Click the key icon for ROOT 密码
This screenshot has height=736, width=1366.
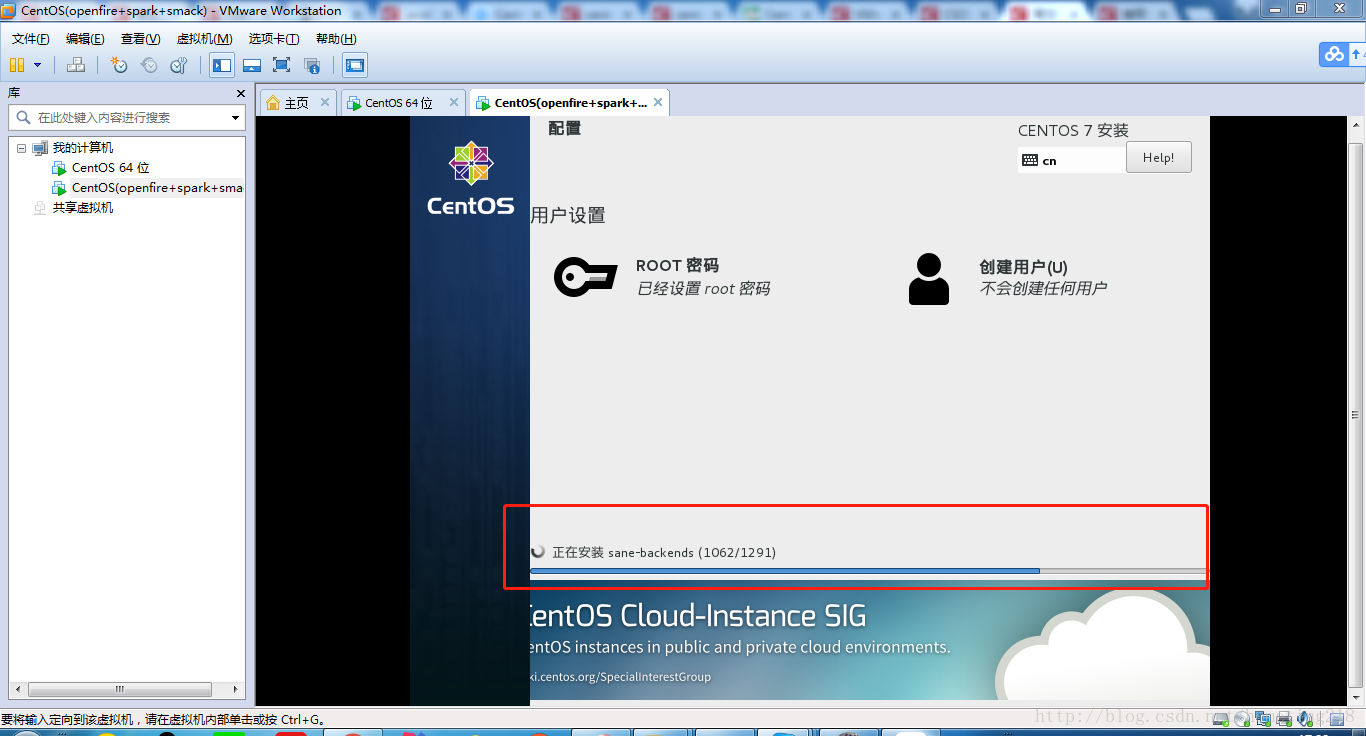click(x=585, y=277)
